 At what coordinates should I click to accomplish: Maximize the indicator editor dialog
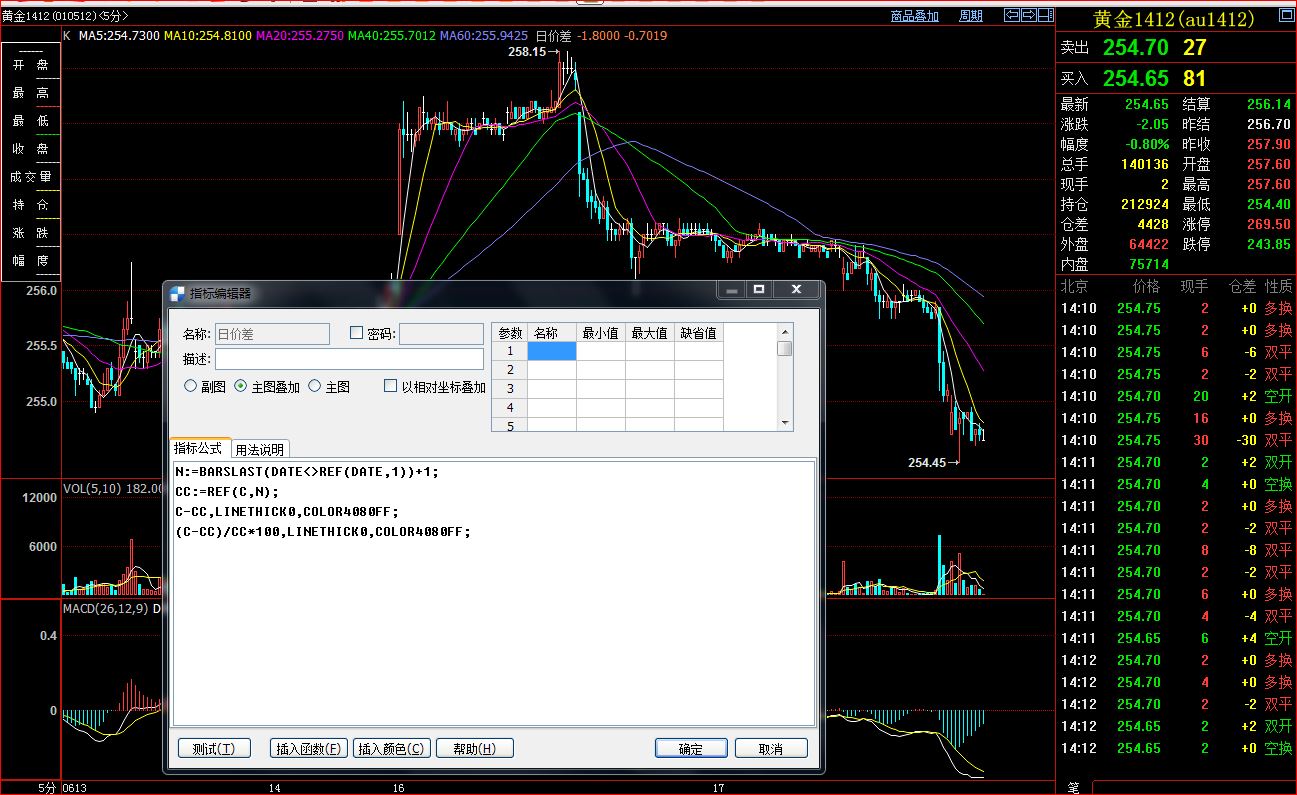click(759, 290)
